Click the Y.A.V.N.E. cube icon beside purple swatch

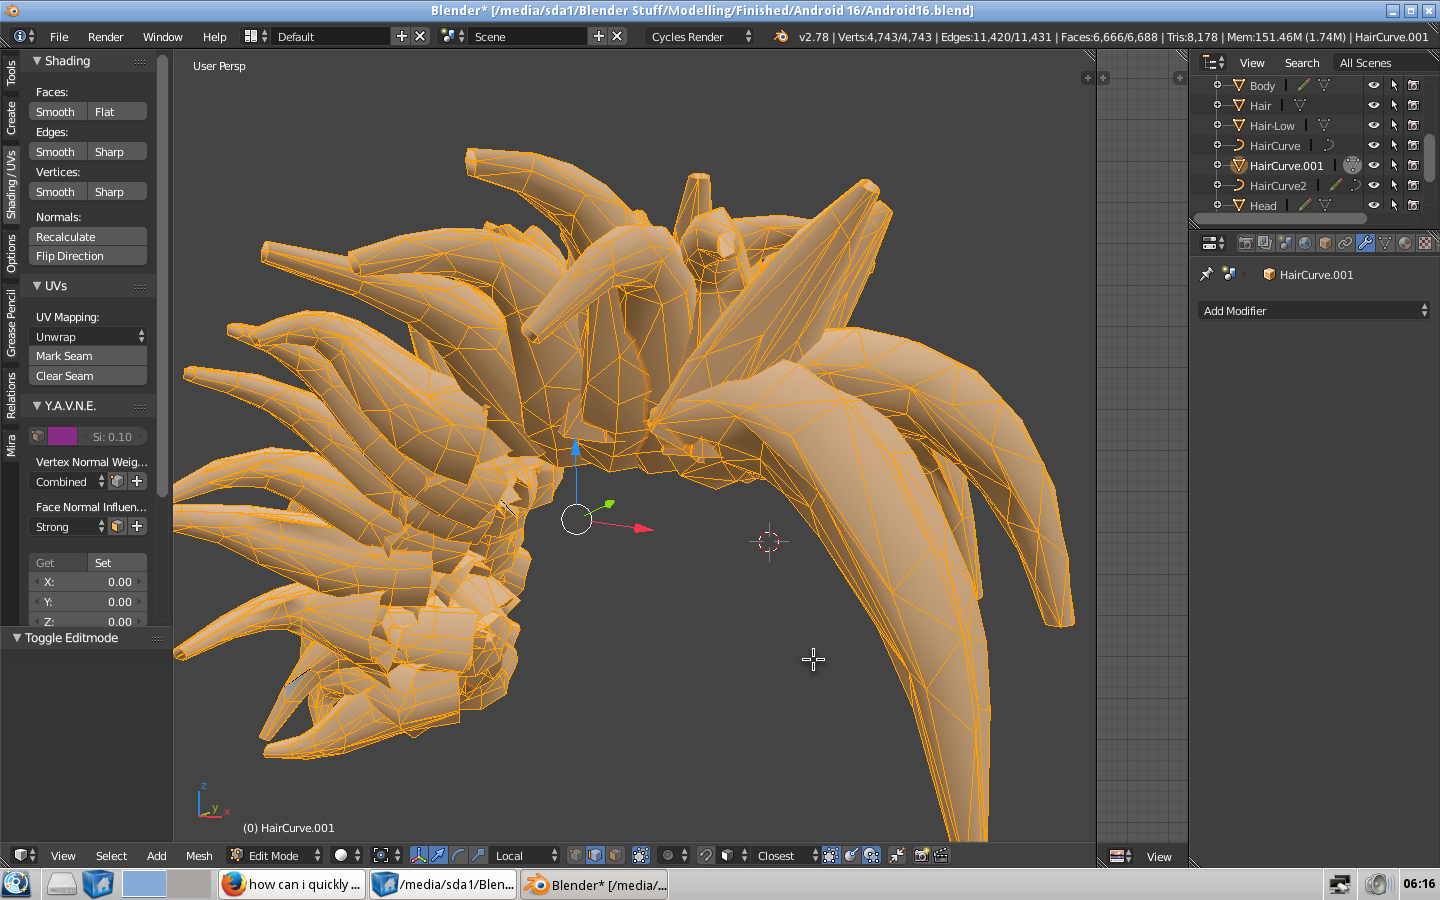point(38,436)
